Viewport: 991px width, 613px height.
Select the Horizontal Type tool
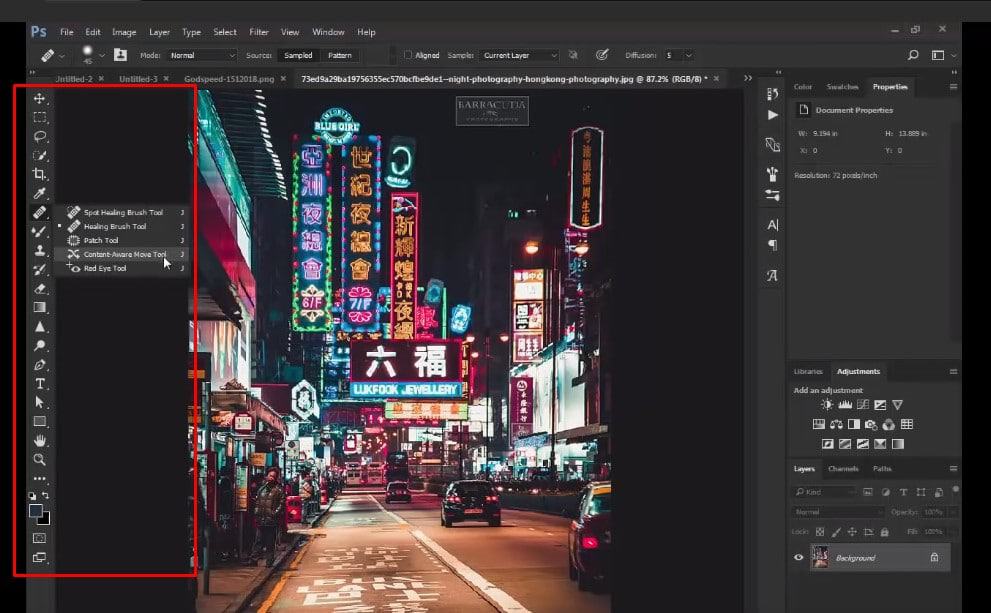click(x=39, y=384)
